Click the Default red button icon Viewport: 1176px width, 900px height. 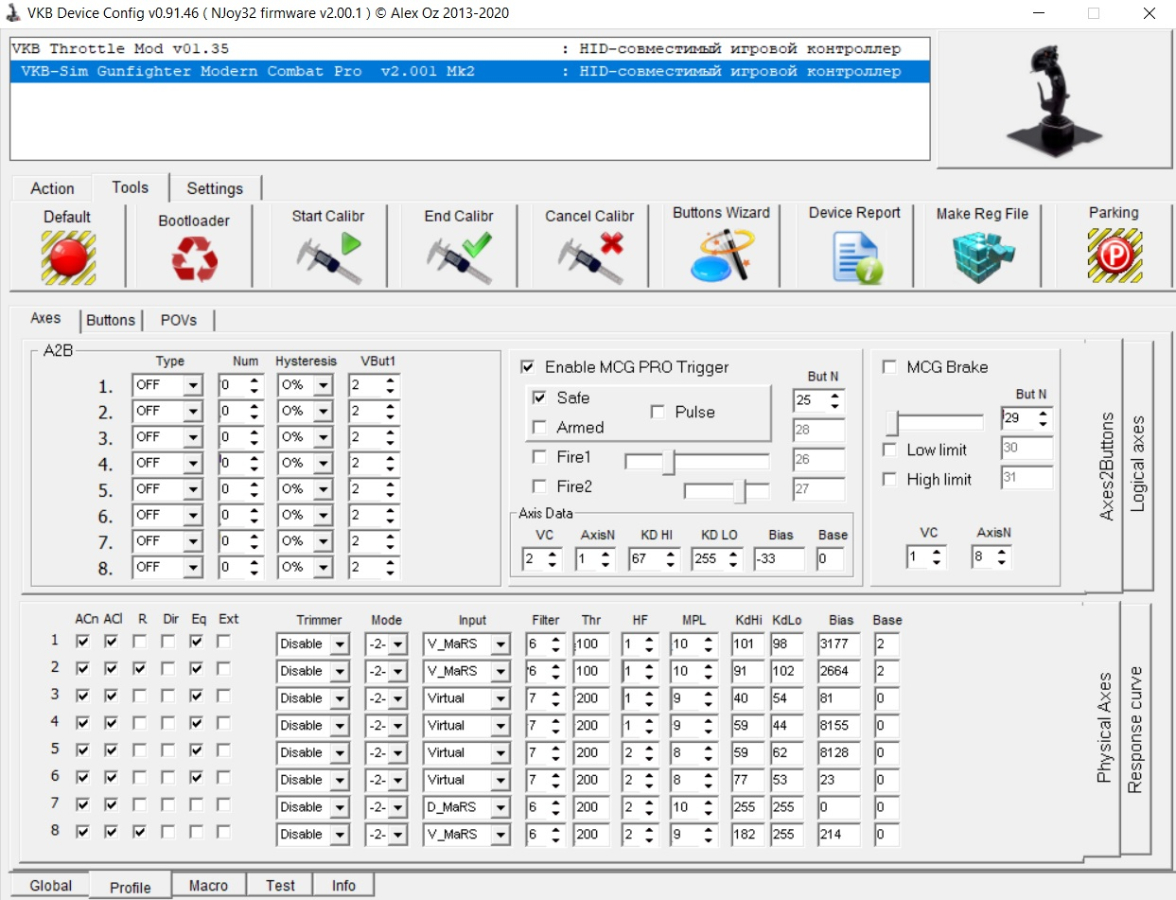tap(68, 257)
